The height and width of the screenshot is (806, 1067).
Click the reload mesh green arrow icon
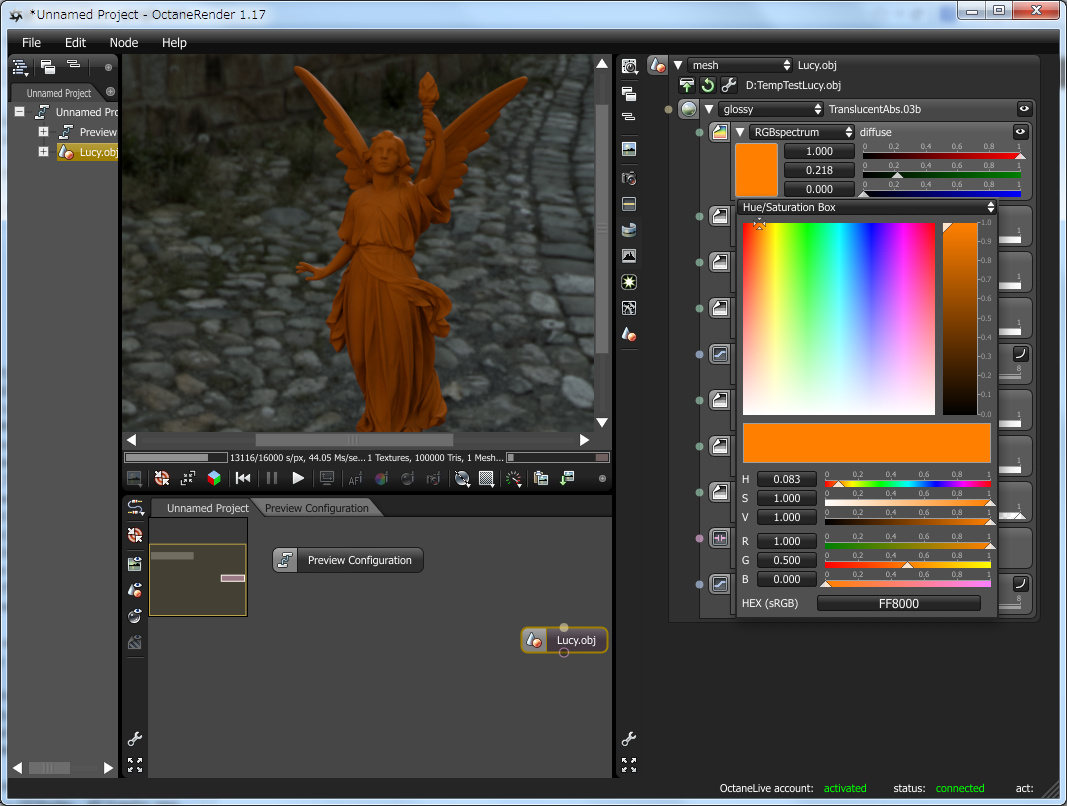point(708,85)
